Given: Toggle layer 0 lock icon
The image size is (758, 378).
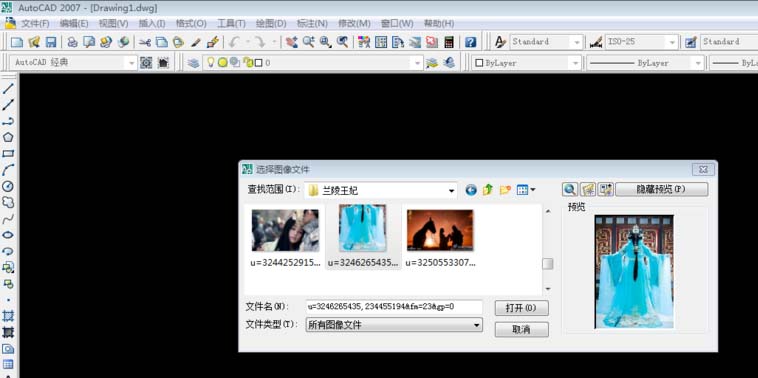Looking at the screenshot, I should pyautogui.click(x=248, y=62).
